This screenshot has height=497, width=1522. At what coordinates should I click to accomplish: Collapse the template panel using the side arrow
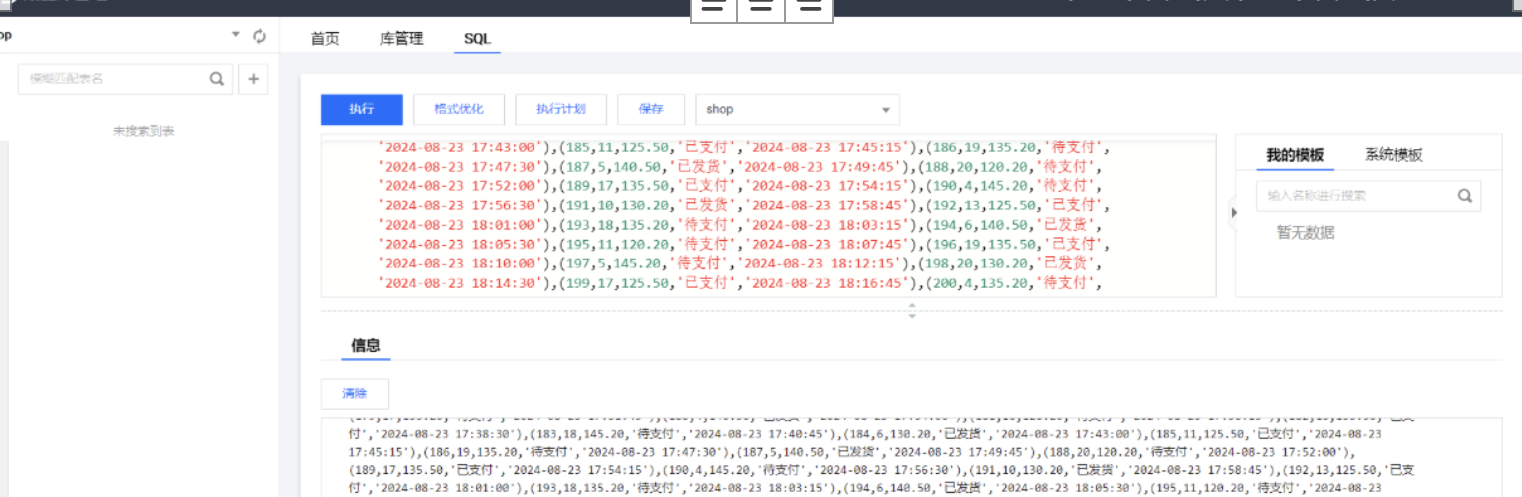[1231, 212]
